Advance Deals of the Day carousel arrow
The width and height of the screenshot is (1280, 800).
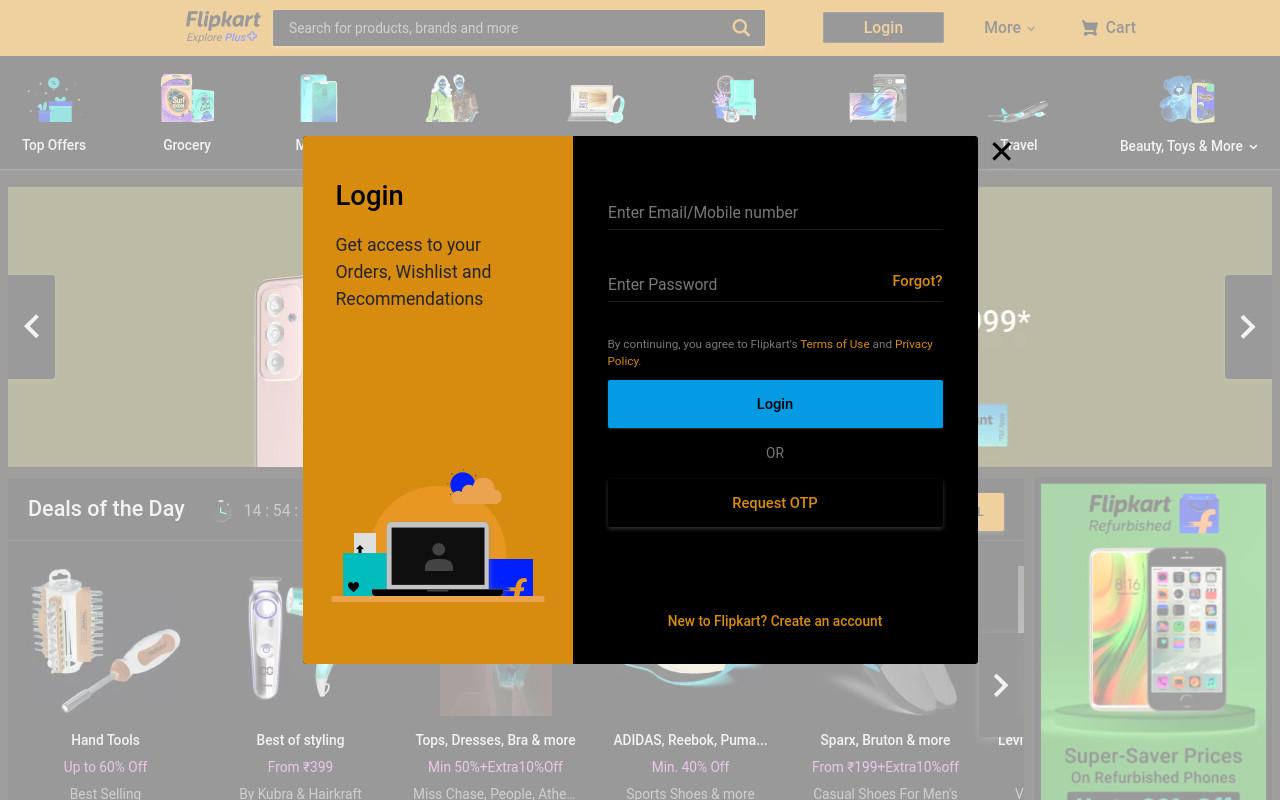[x=1000, y=685]
